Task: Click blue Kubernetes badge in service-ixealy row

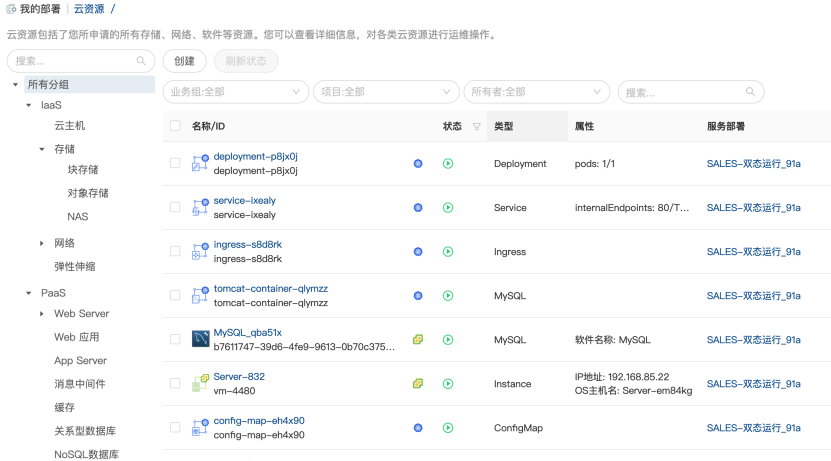Action: pos(418,208)
